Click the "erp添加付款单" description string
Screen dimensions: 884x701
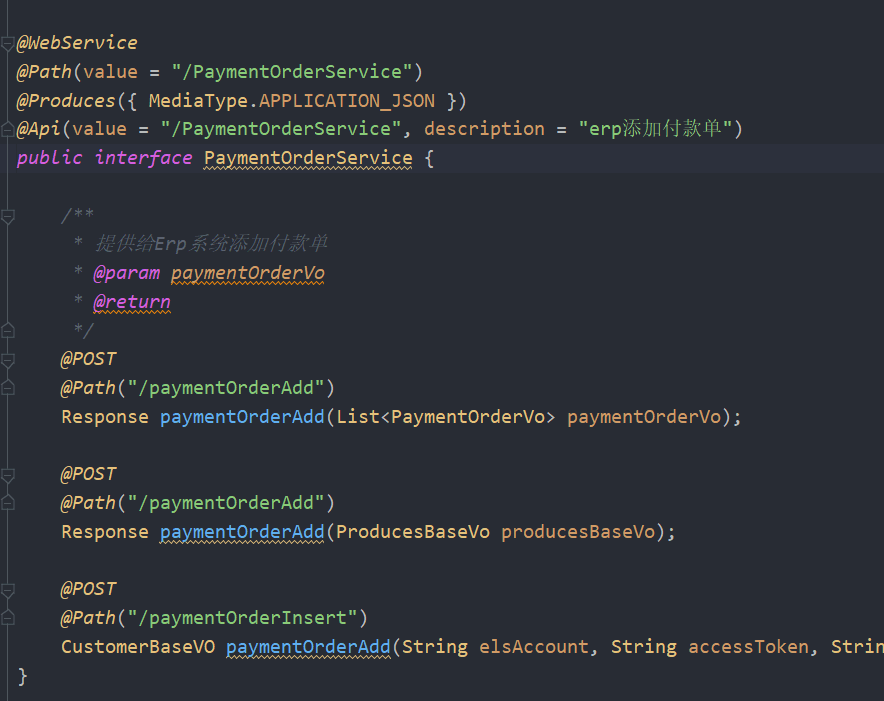[656, 129]
